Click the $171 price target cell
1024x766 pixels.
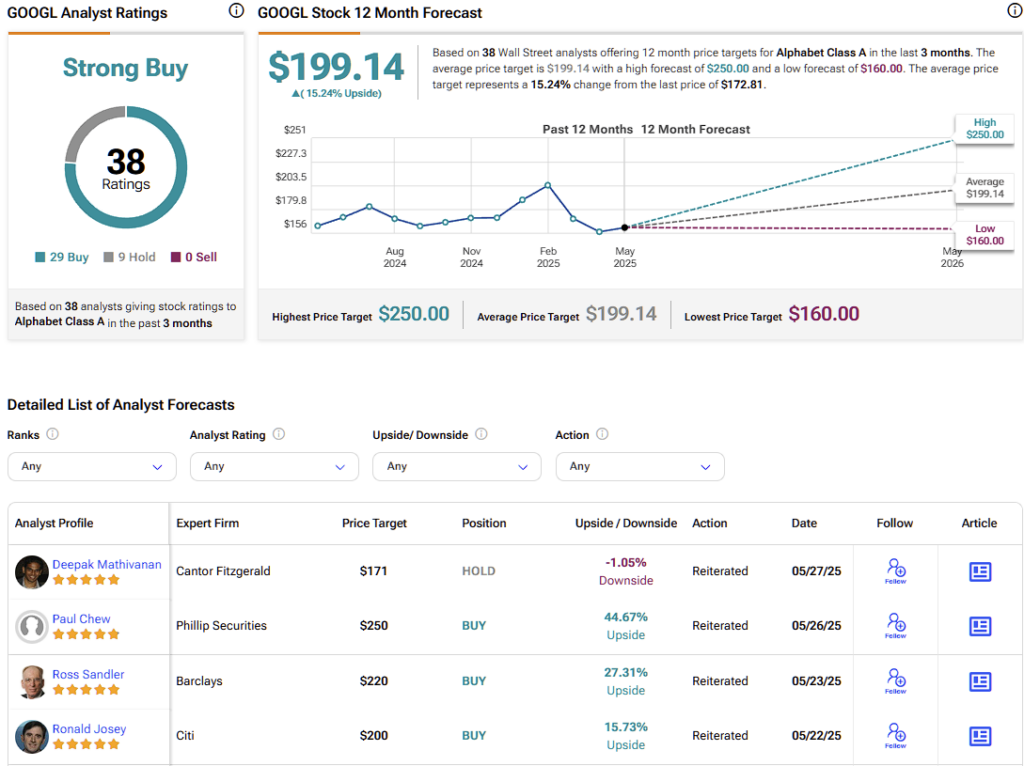[x=373, y=571]
